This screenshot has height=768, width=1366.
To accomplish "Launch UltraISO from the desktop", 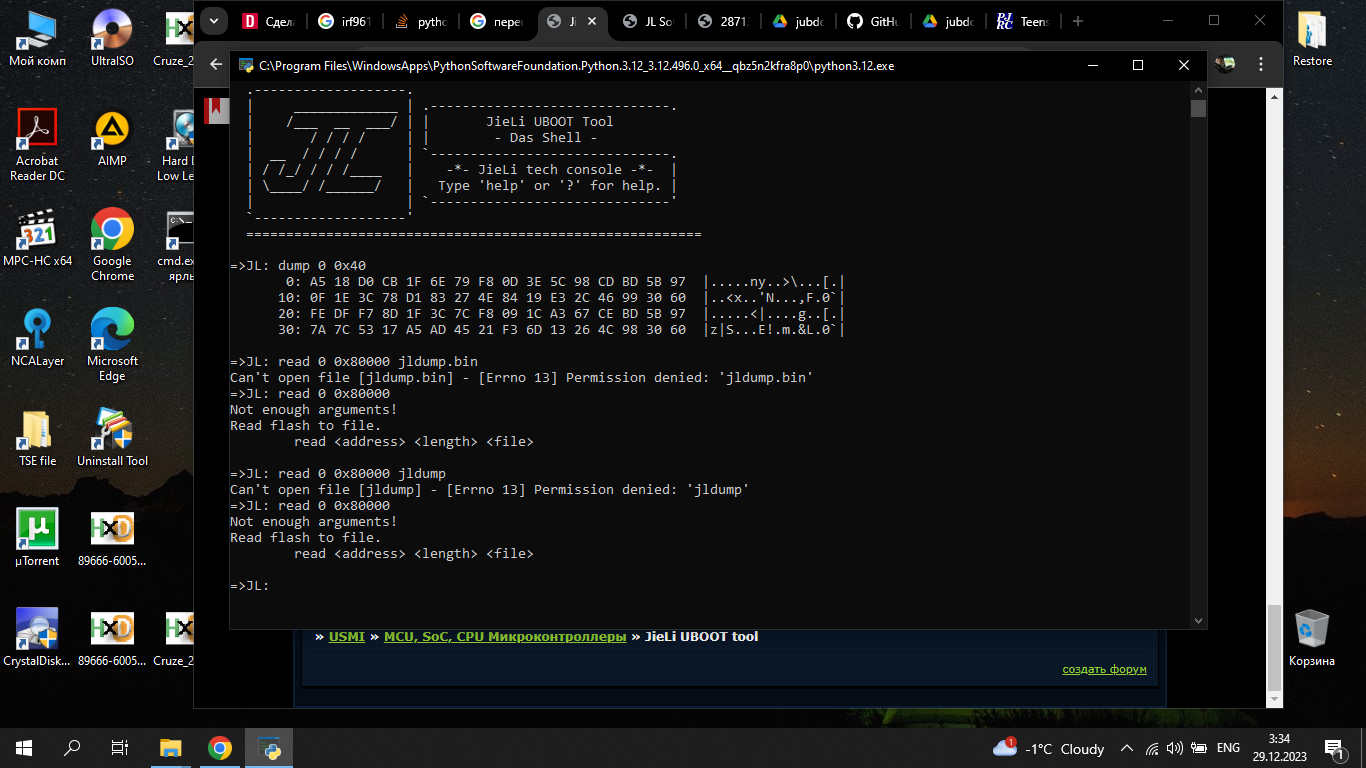I will [112, 38].
